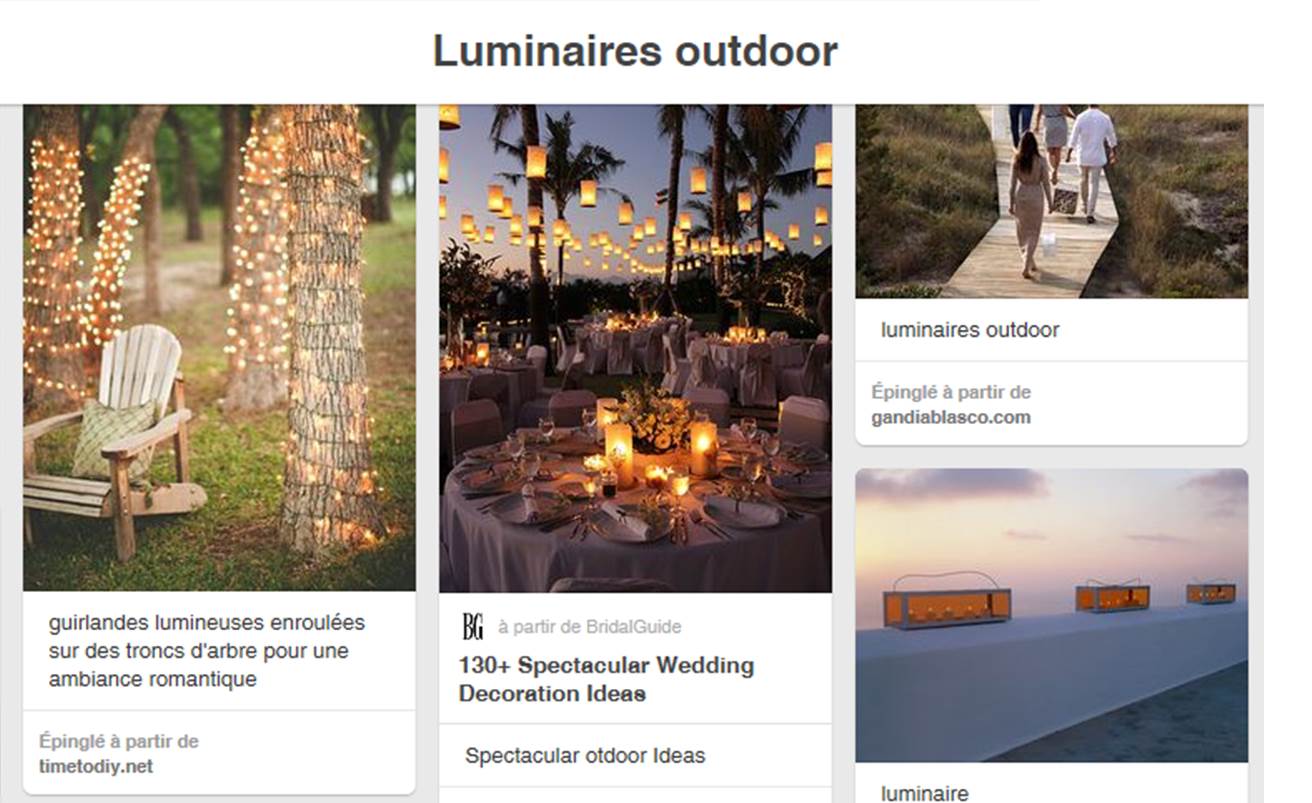The image size is (1312, 803).
Task: Visit the gandiablasco.com source link
Action: click(x=950, y=417)
